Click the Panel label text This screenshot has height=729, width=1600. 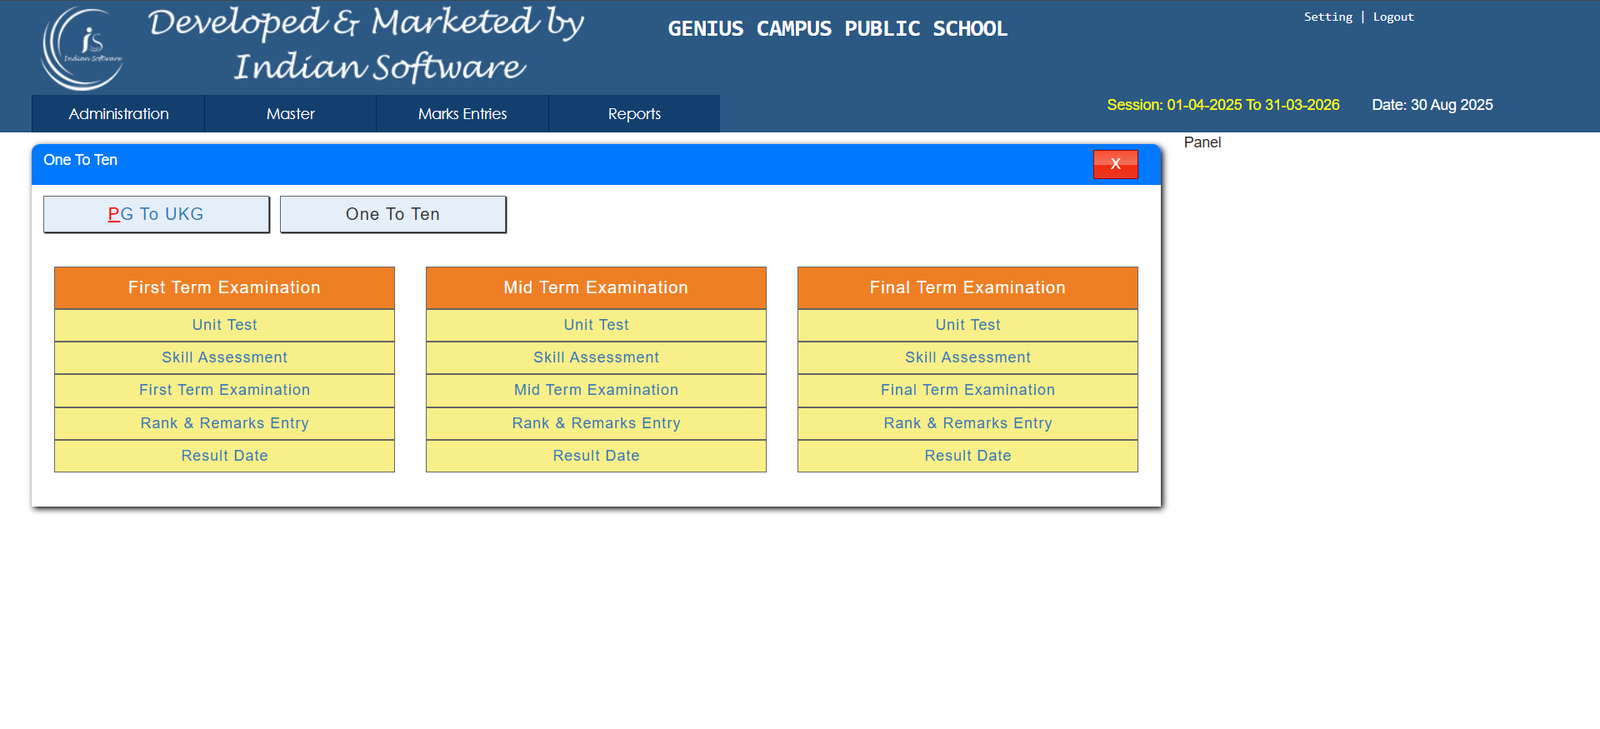pyautogui.click(x=1202, y=142)
